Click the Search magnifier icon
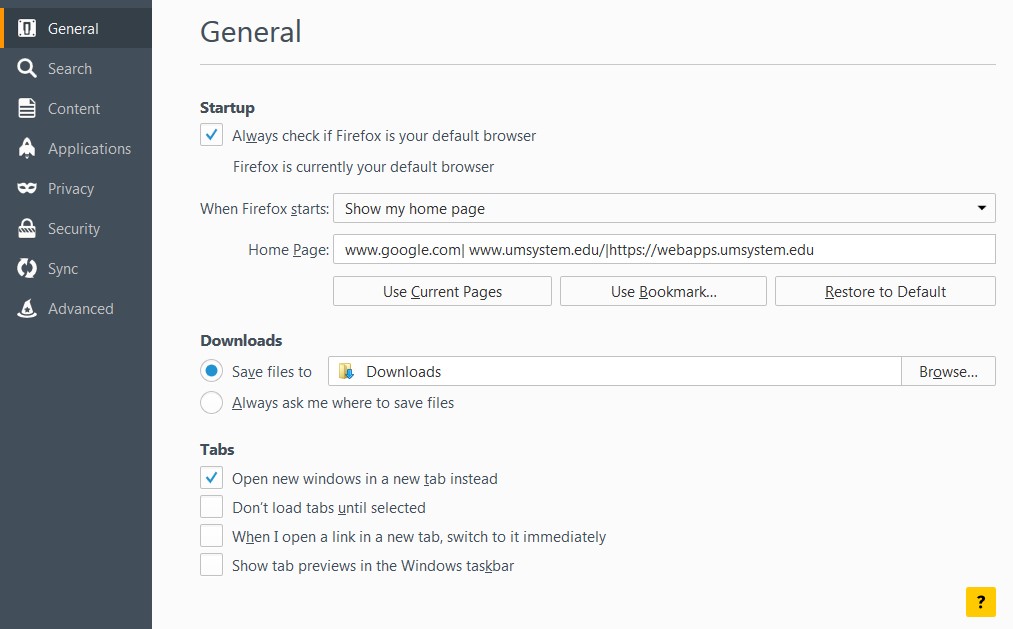 click(x=26, y=68)
